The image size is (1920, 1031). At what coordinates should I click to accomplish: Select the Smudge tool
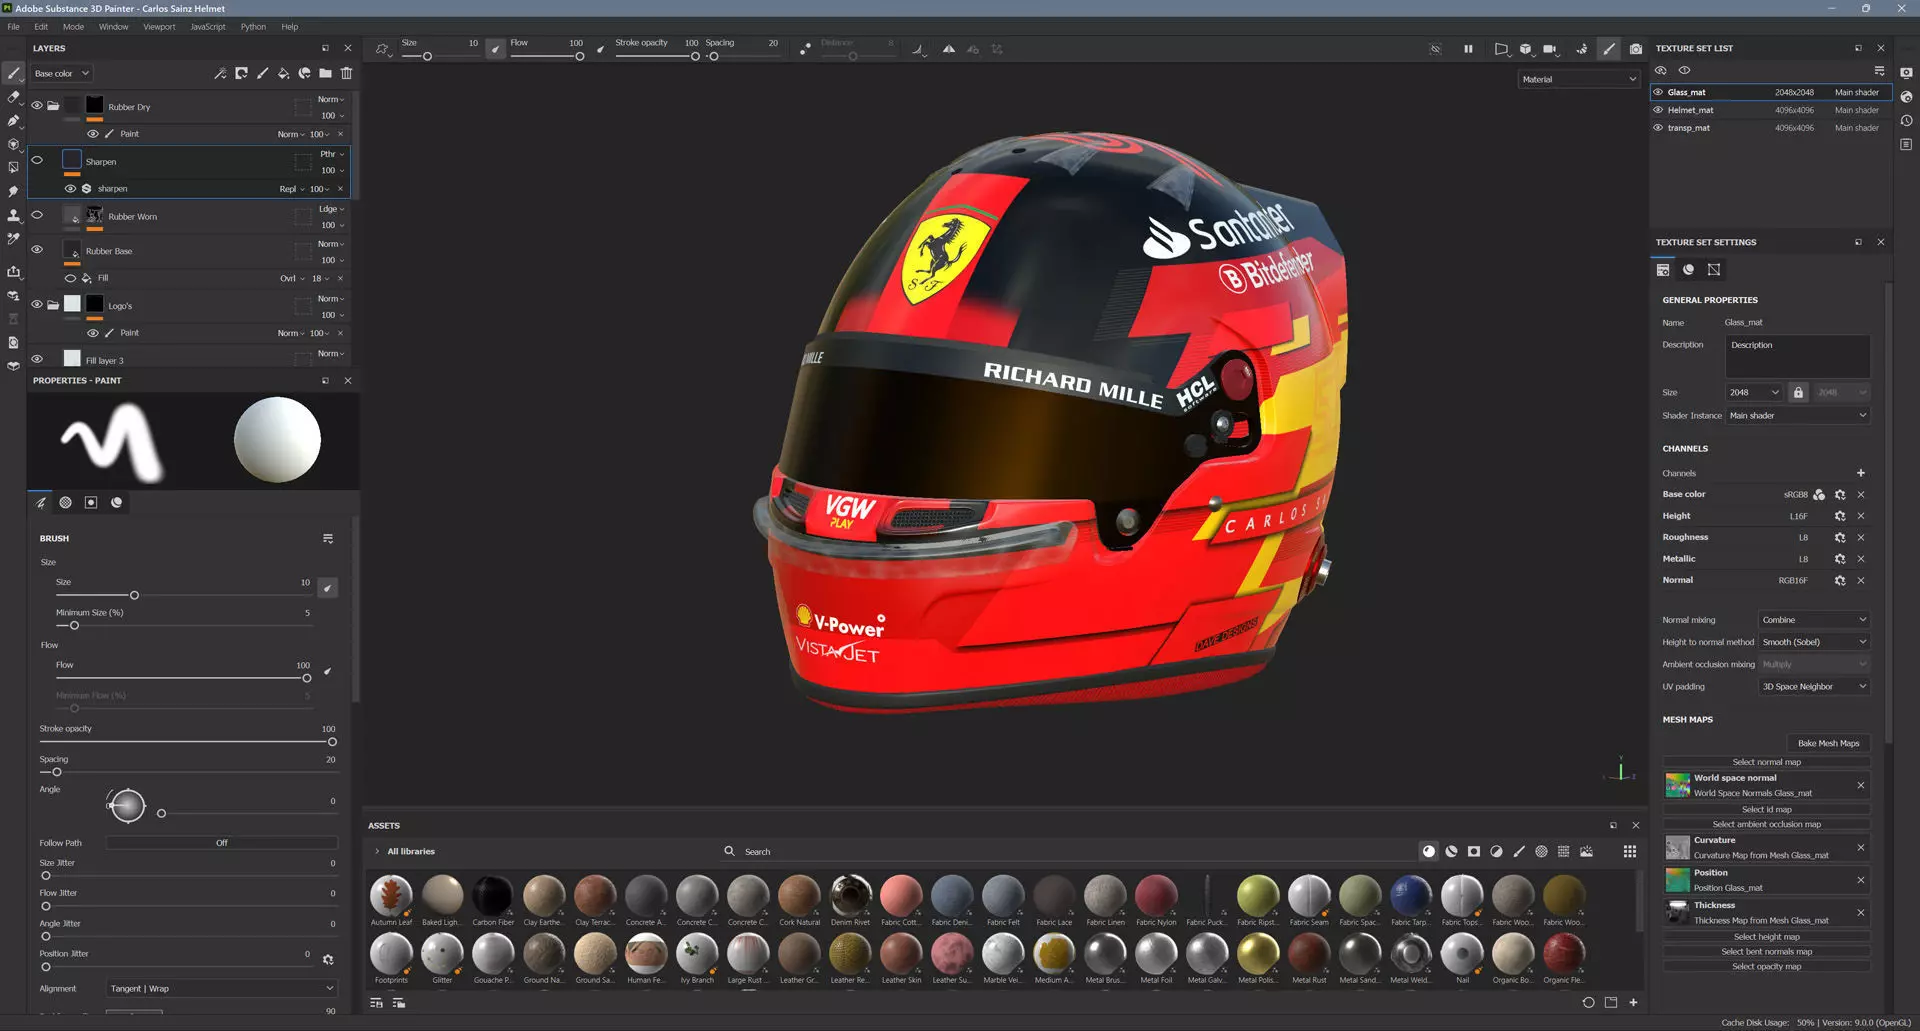[x=13, y=191]
